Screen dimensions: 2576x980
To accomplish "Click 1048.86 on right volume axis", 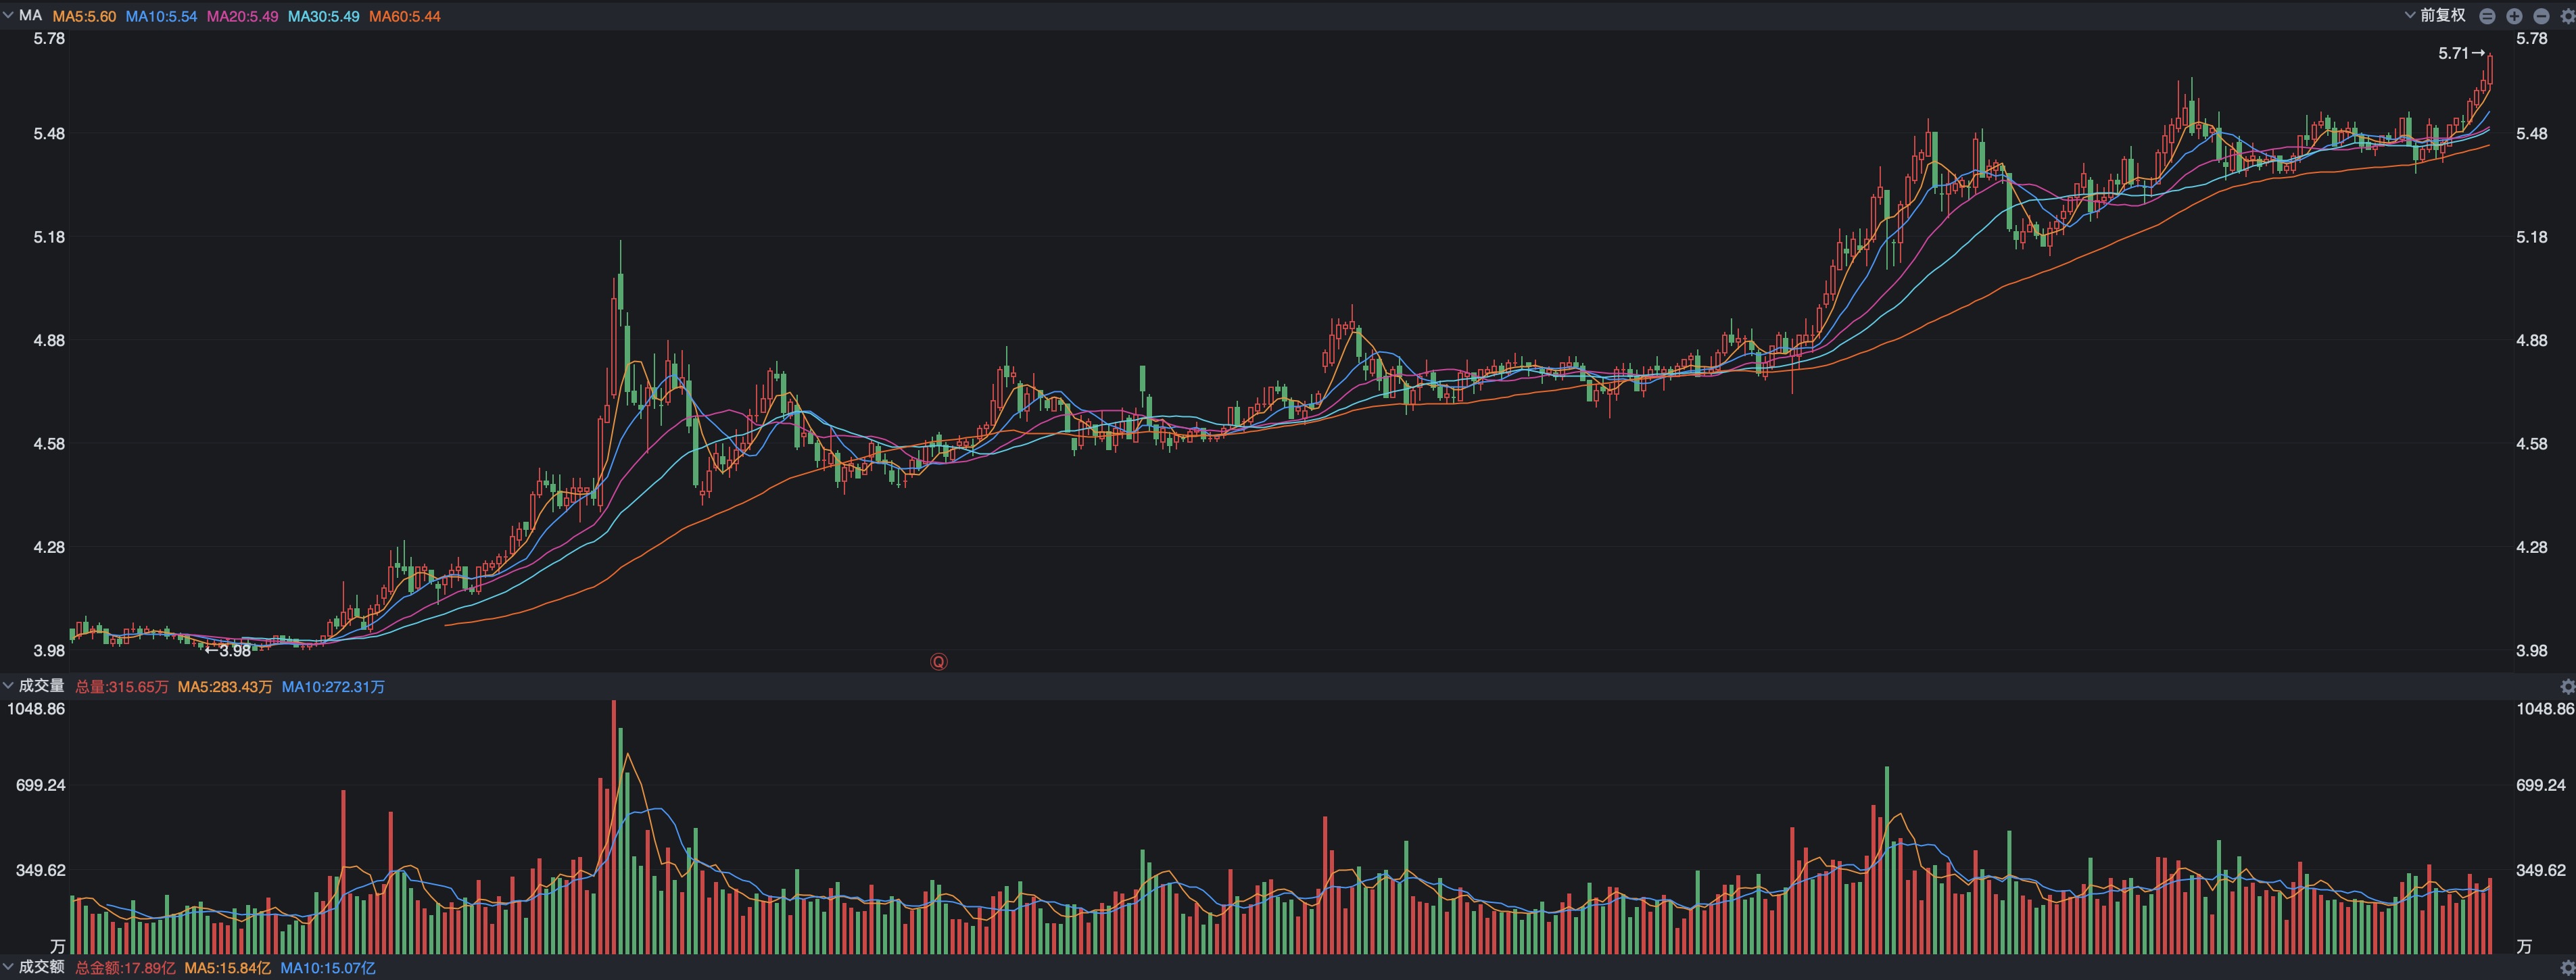I will (x=2545, y=709).
